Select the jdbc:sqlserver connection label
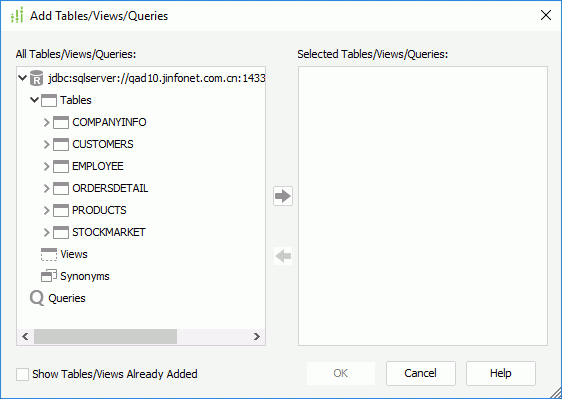Screen dimensions: 562x399 click(157, 78)
